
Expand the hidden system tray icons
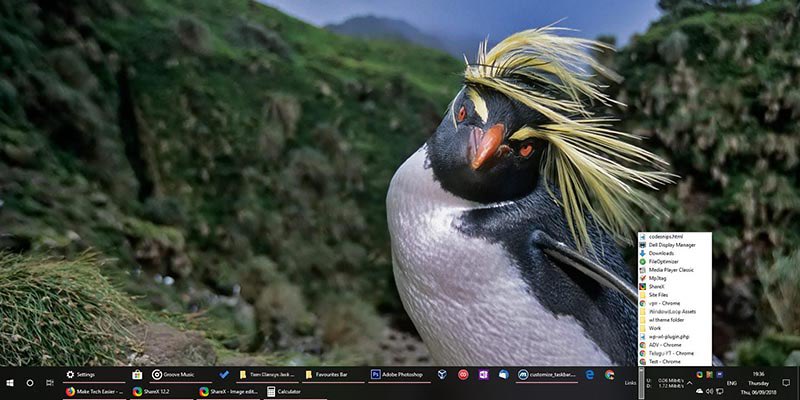pos(689,383)
